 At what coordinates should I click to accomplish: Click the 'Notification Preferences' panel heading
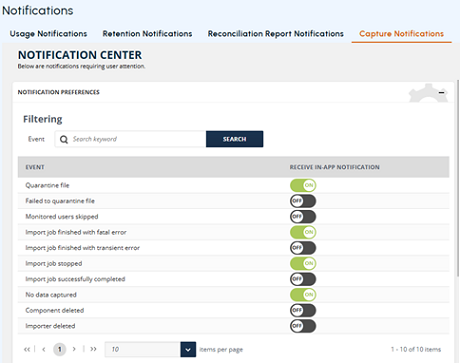(x=59, y=92)
